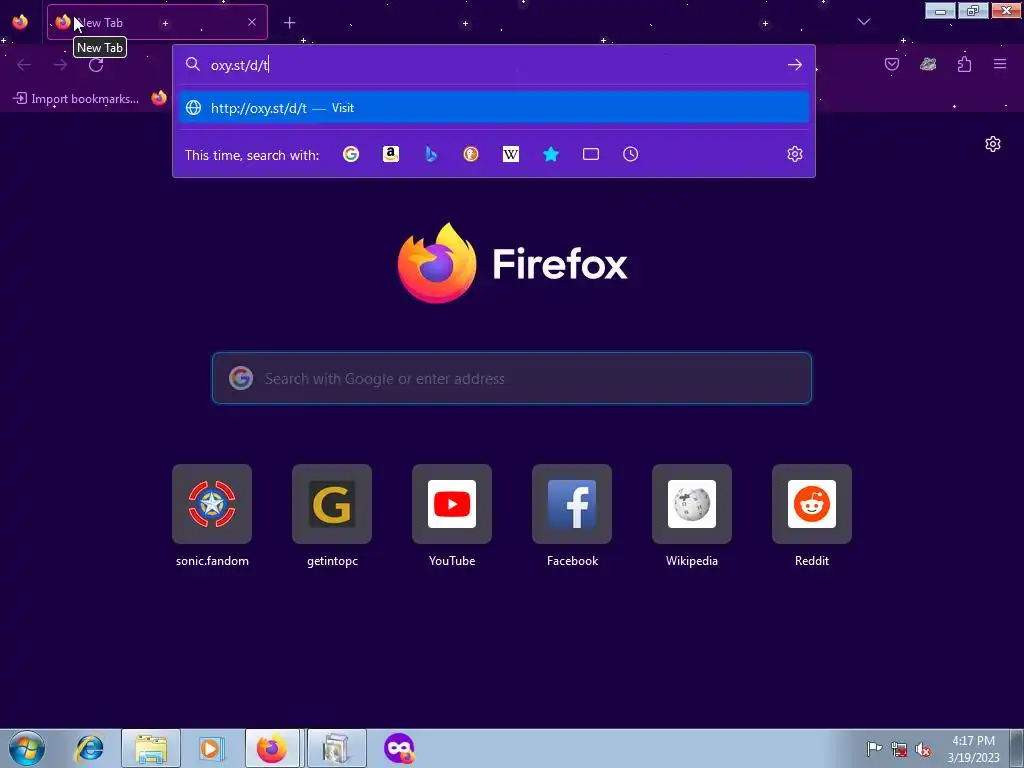
Task: Open the Firefox bookmark next to Import bookmarks
Action: [x=159, y=99]
